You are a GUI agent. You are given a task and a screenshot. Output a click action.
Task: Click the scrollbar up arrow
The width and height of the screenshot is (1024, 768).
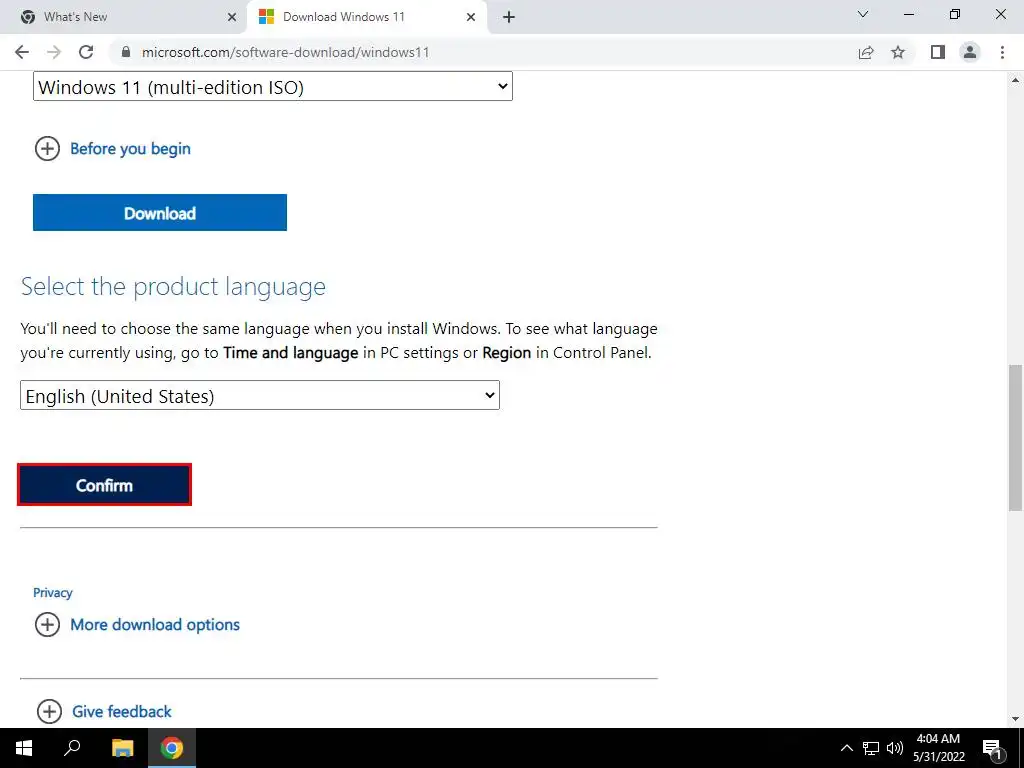pyautogui.click(x=1015, y=80)
